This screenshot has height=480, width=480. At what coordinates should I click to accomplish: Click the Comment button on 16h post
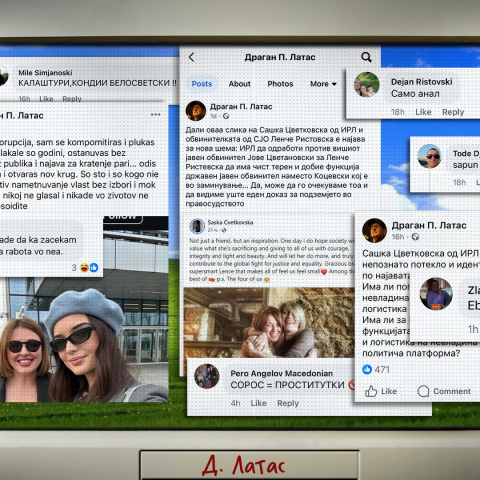pyautogui.click(x=444, y=391)
